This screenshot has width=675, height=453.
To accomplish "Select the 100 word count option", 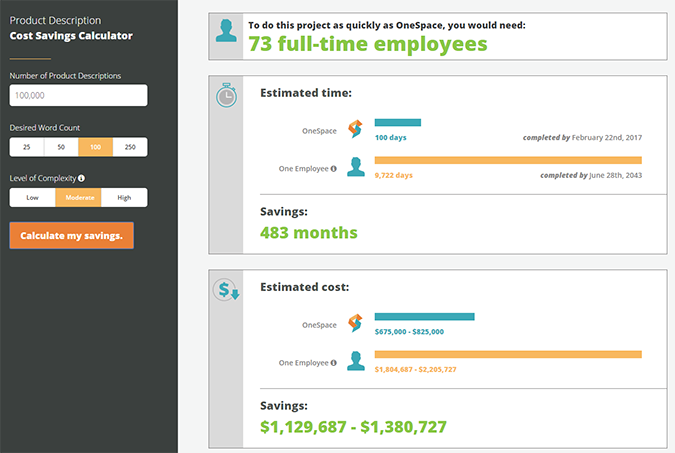I will [x=96, y=147].
